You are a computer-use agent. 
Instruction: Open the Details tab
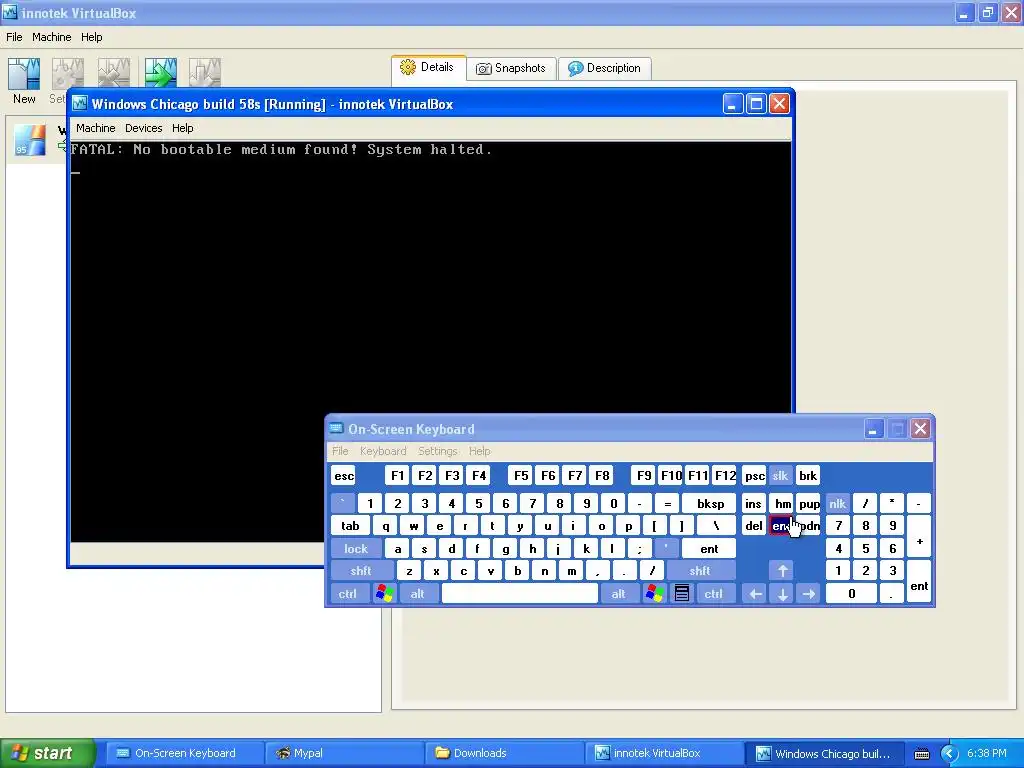tap(428, 67)
